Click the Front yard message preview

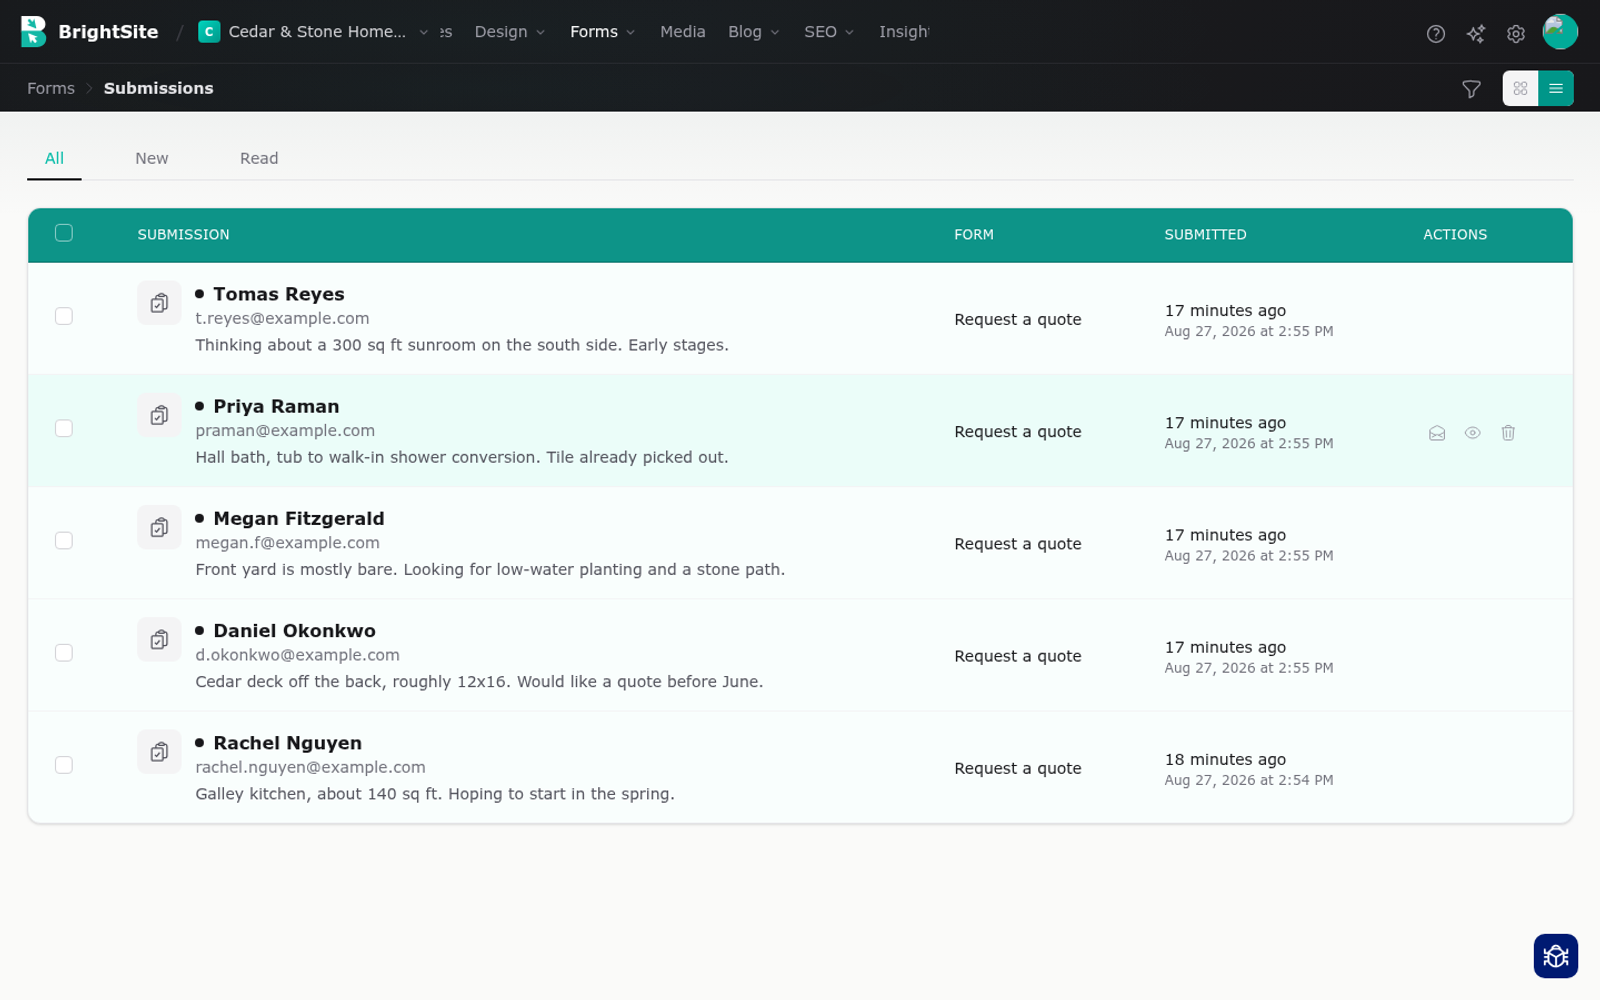tap(490, 569)
